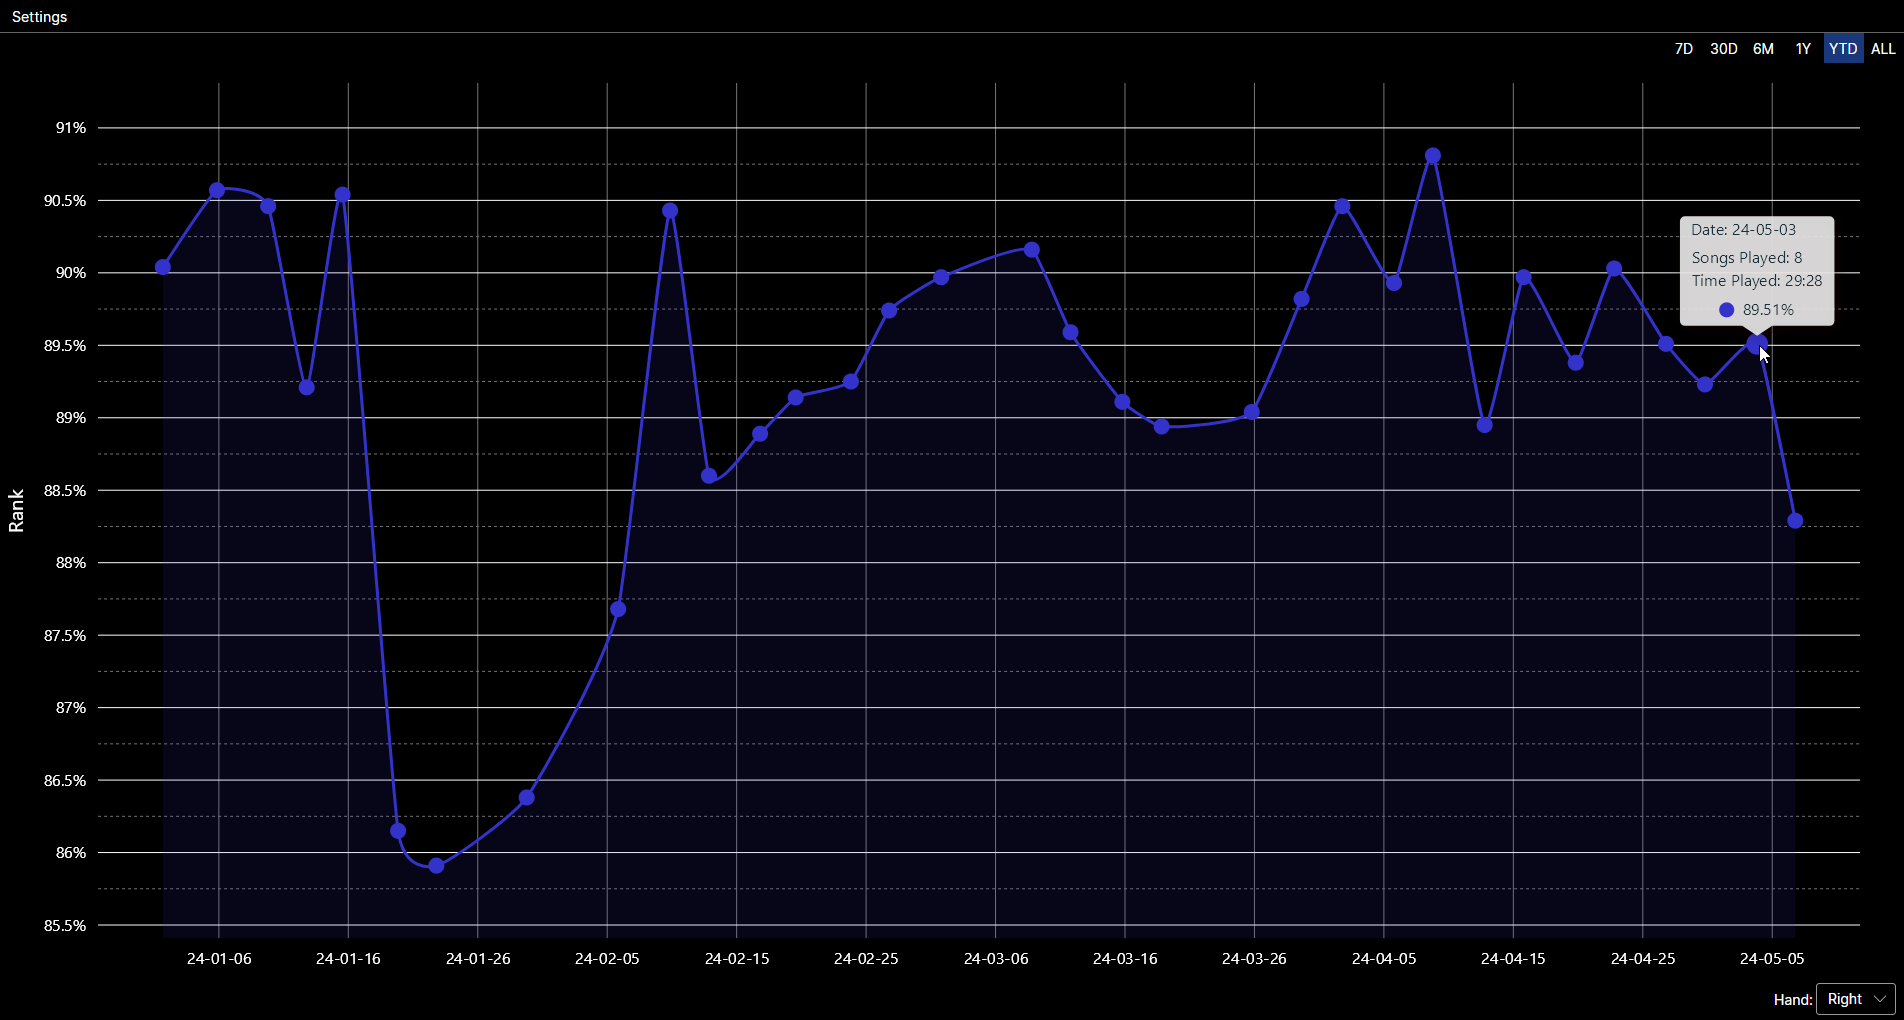Open the Settings menu
1904x1020 pixels.
pyautogui.click(x=39, y=17)
